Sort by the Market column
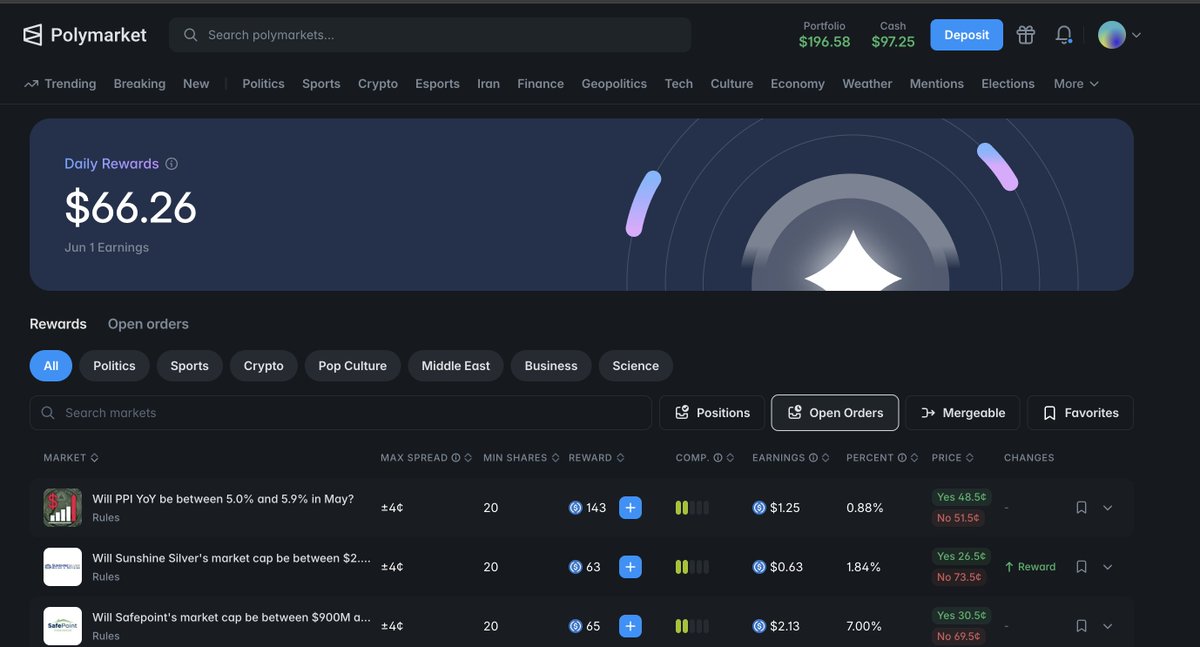This screenshot has height=647, width=1200. tap(71, 458)
